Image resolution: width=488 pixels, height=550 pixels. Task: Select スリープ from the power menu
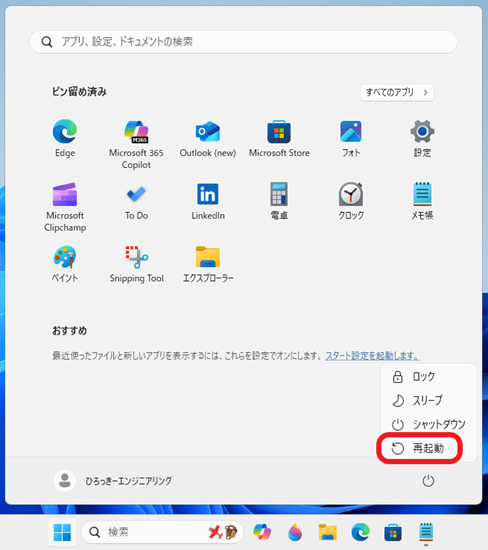(x=428, y=401)
